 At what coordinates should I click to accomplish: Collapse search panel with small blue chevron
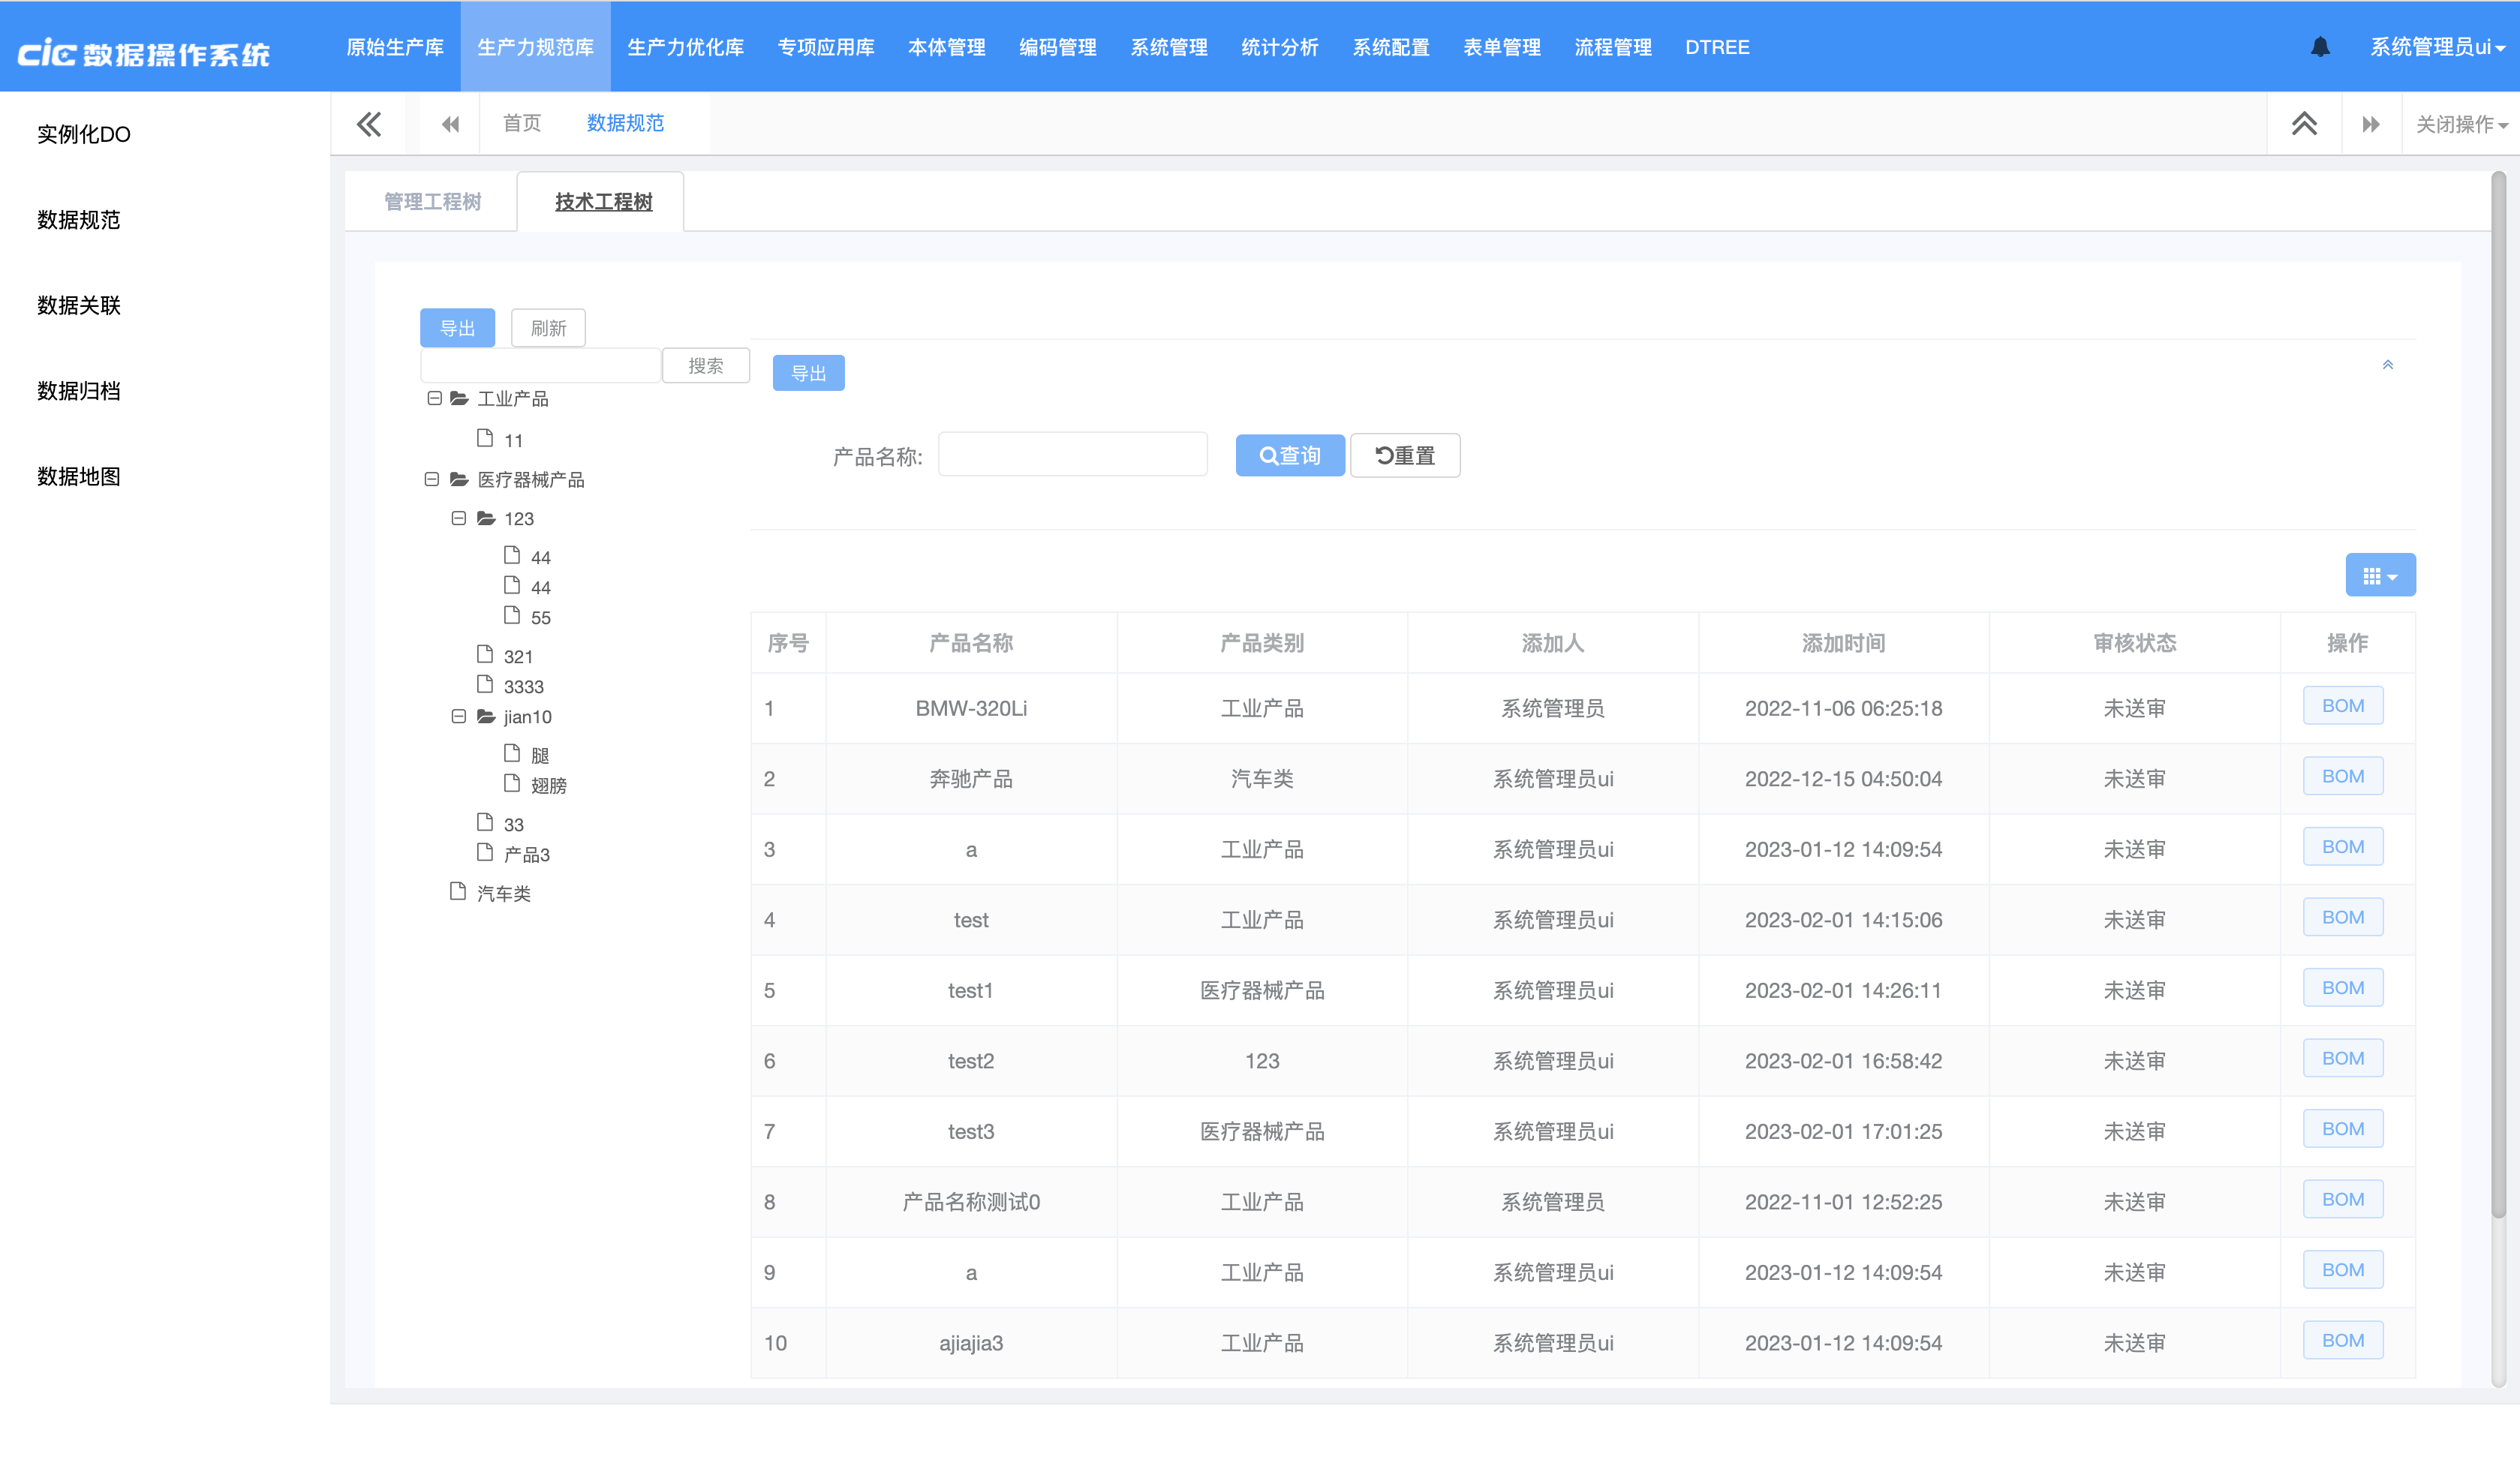click(2387, 365)
